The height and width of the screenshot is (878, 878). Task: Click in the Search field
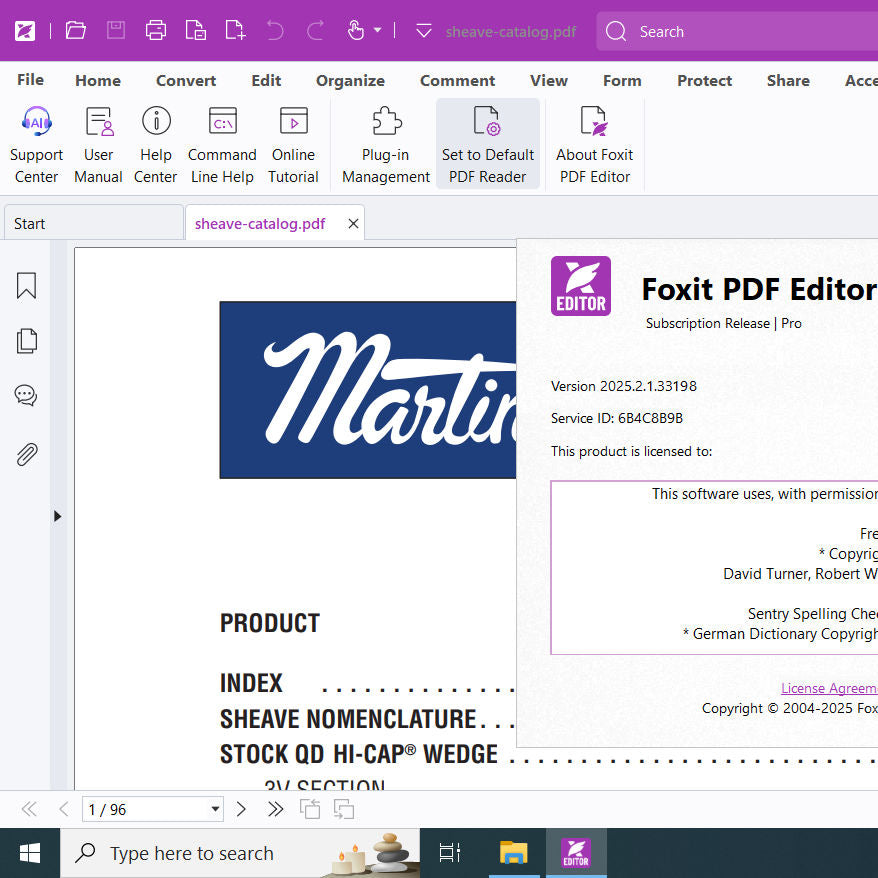pyautogui.click(x=737, y=31)
